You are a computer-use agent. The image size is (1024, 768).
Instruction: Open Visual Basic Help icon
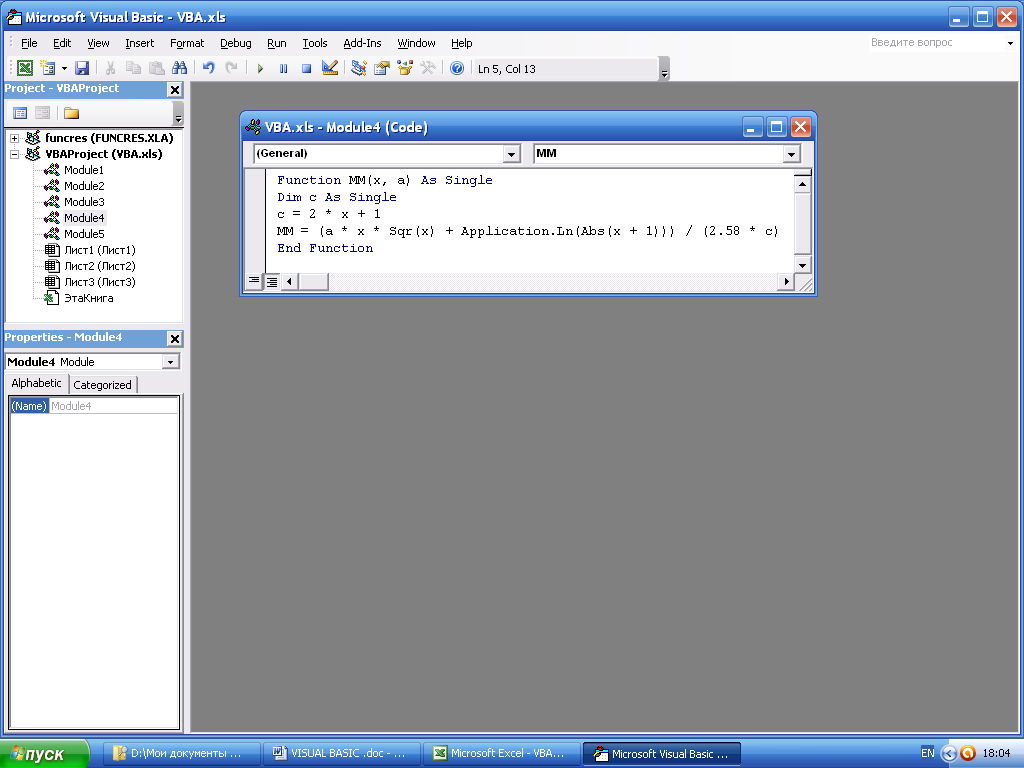[457, 68]
